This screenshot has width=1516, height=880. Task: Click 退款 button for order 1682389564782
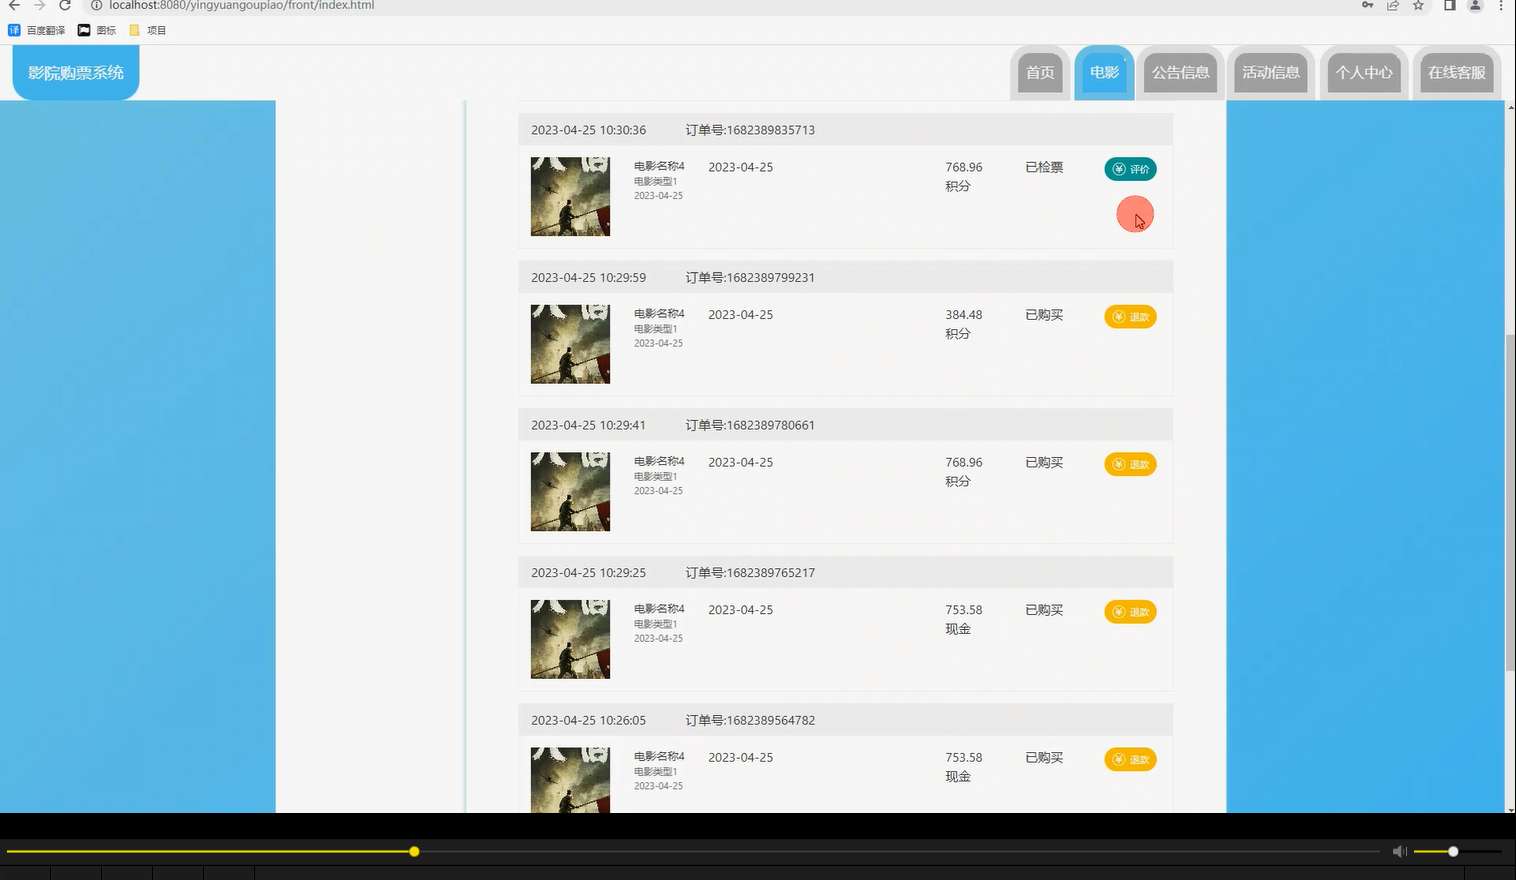pyautogui.click(x=1130, y=760)
